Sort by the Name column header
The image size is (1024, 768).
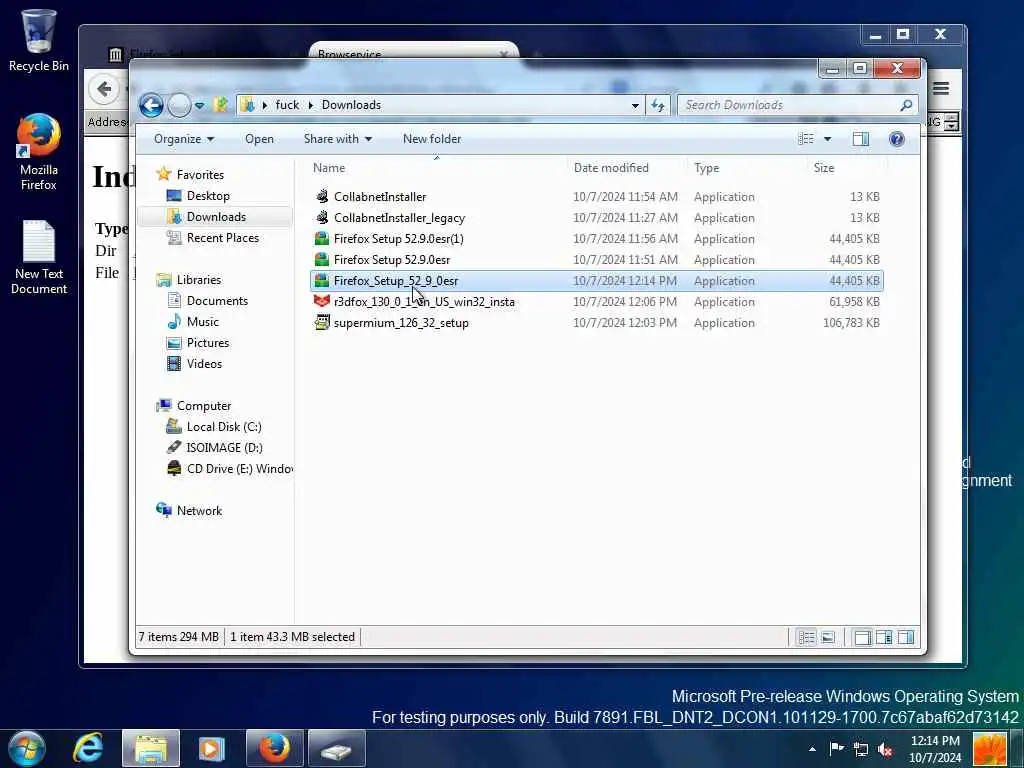[328, 168]
